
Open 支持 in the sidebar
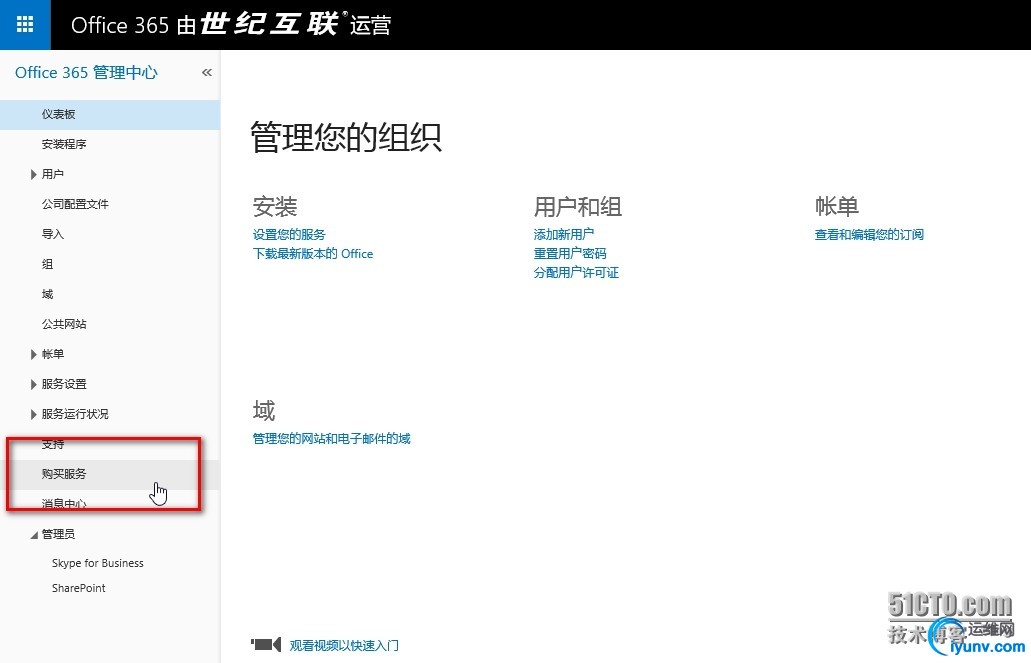[x=53, y=445]
